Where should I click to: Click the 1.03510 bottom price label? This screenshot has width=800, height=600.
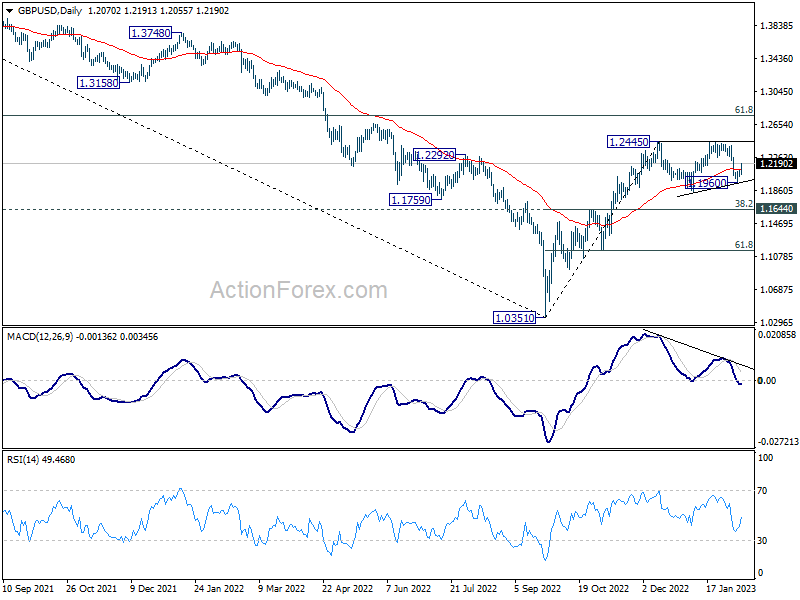(516, 317)
